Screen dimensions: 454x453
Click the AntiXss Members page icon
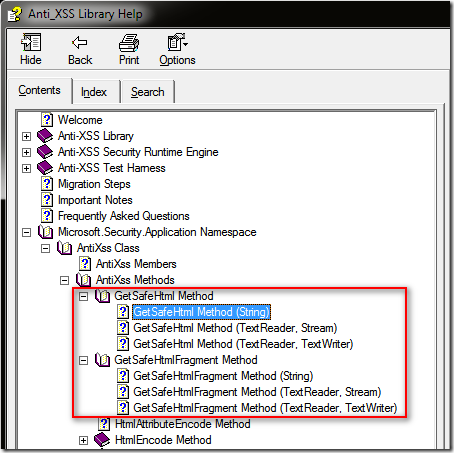85,264
